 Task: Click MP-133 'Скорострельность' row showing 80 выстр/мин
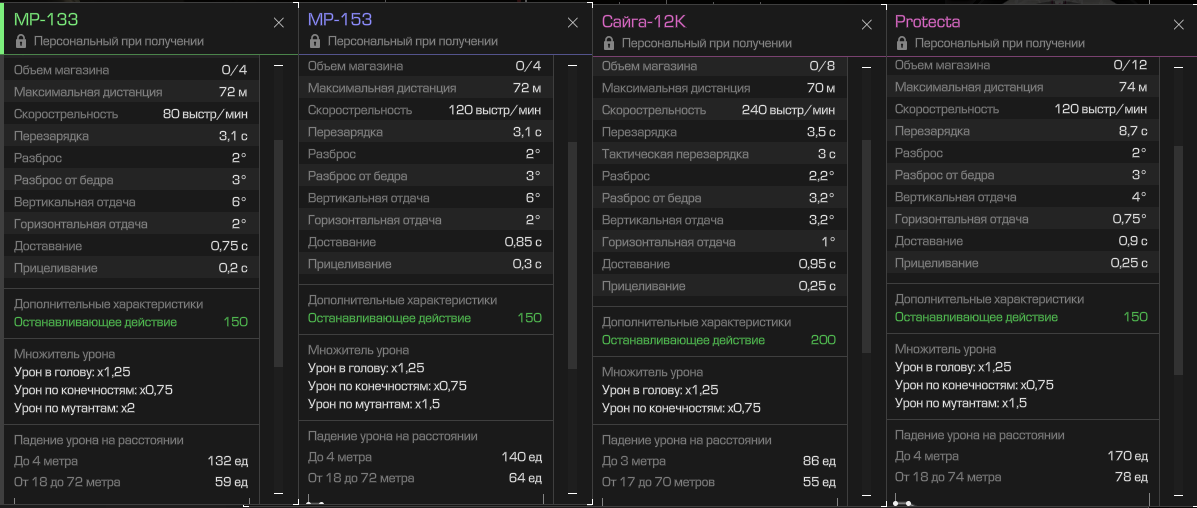[131, 115]
